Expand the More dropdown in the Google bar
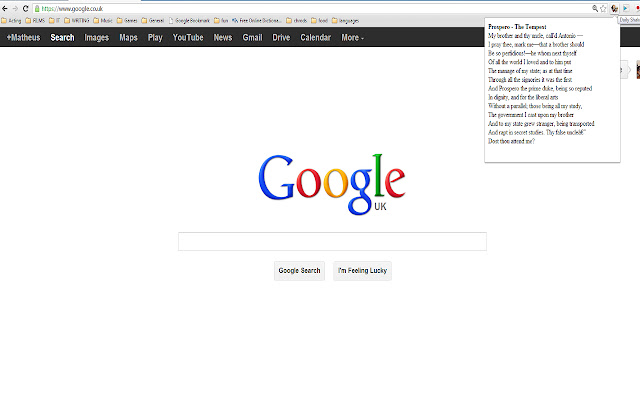 [352, 38]
